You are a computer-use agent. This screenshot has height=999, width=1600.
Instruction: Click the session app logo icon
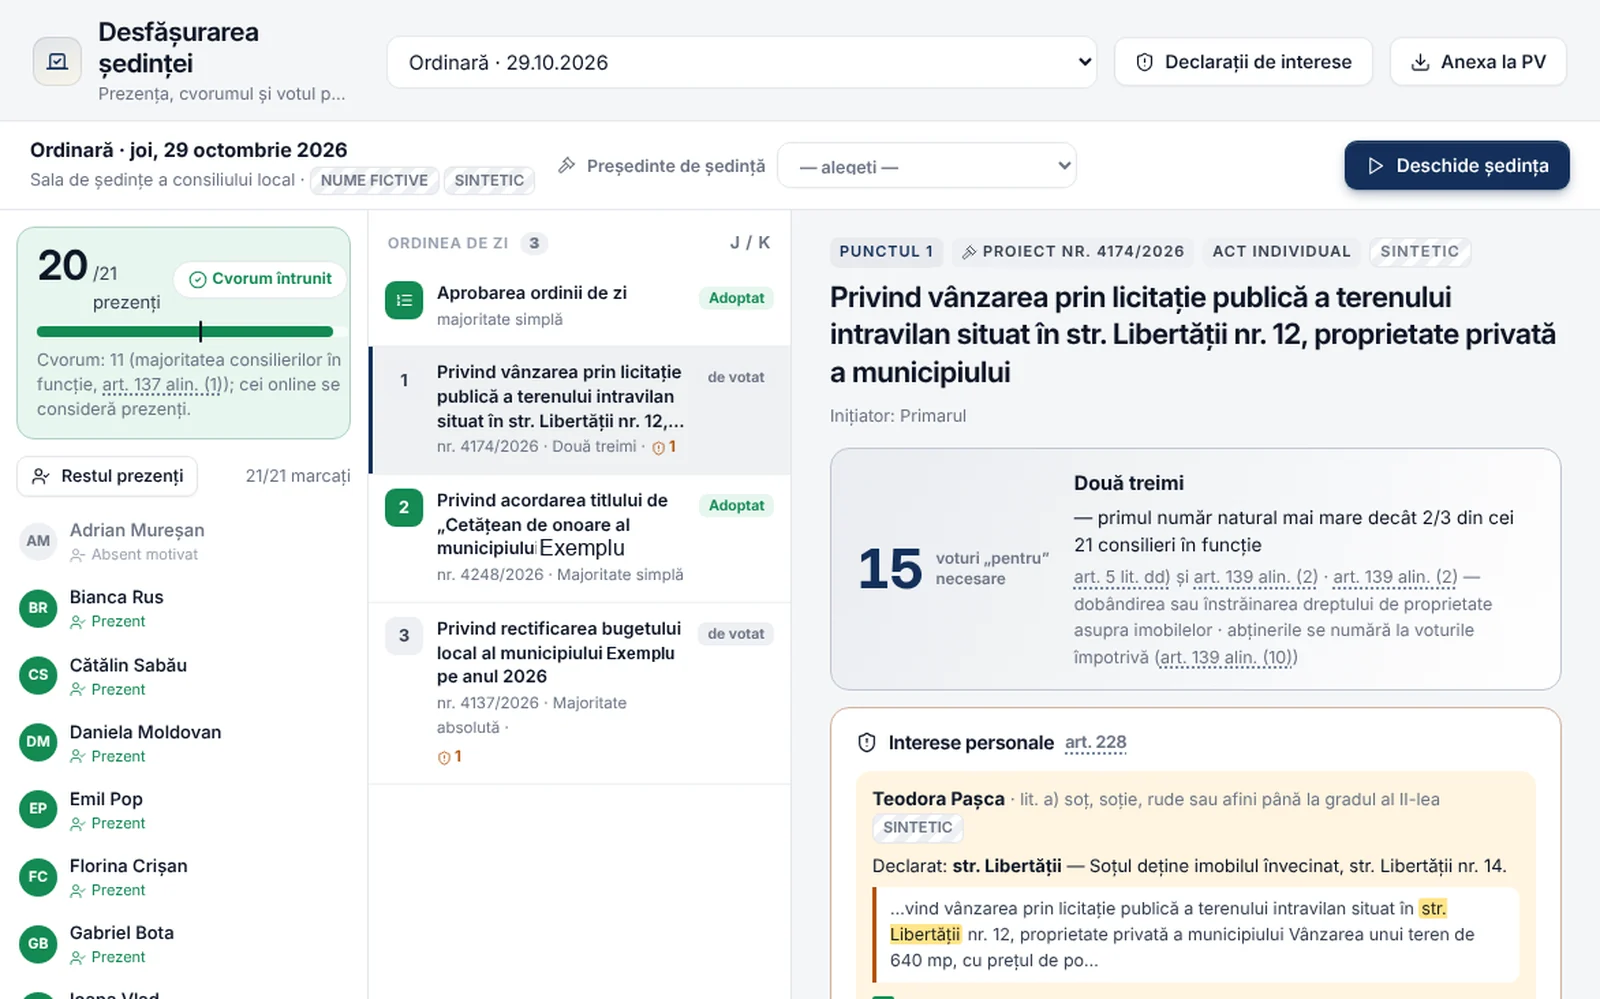pyautogui.click(x=57, y=62)
